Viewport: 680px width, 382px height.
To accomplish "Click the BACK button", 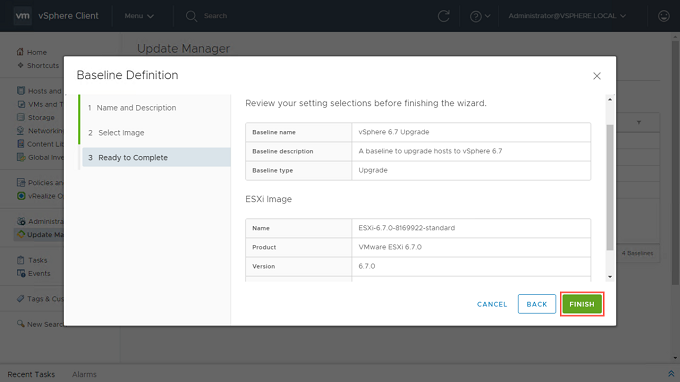I will pyautogui.click(x=536, y=304).
